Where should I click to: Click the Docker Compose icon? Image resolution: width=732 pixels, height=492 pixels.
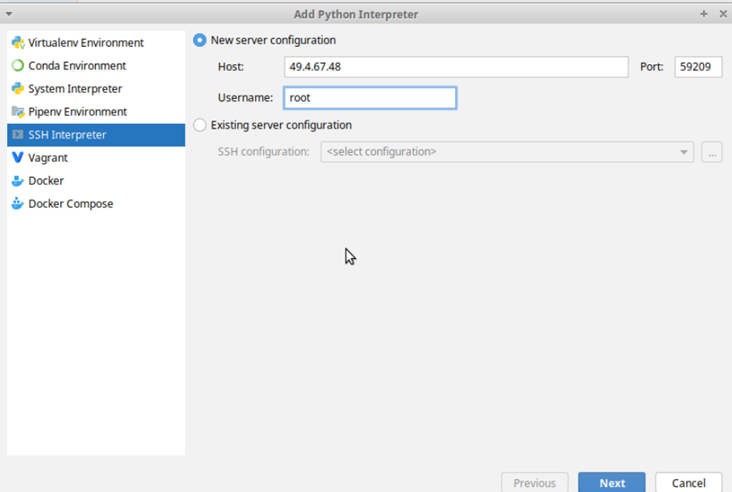click(x=18, y=204)
